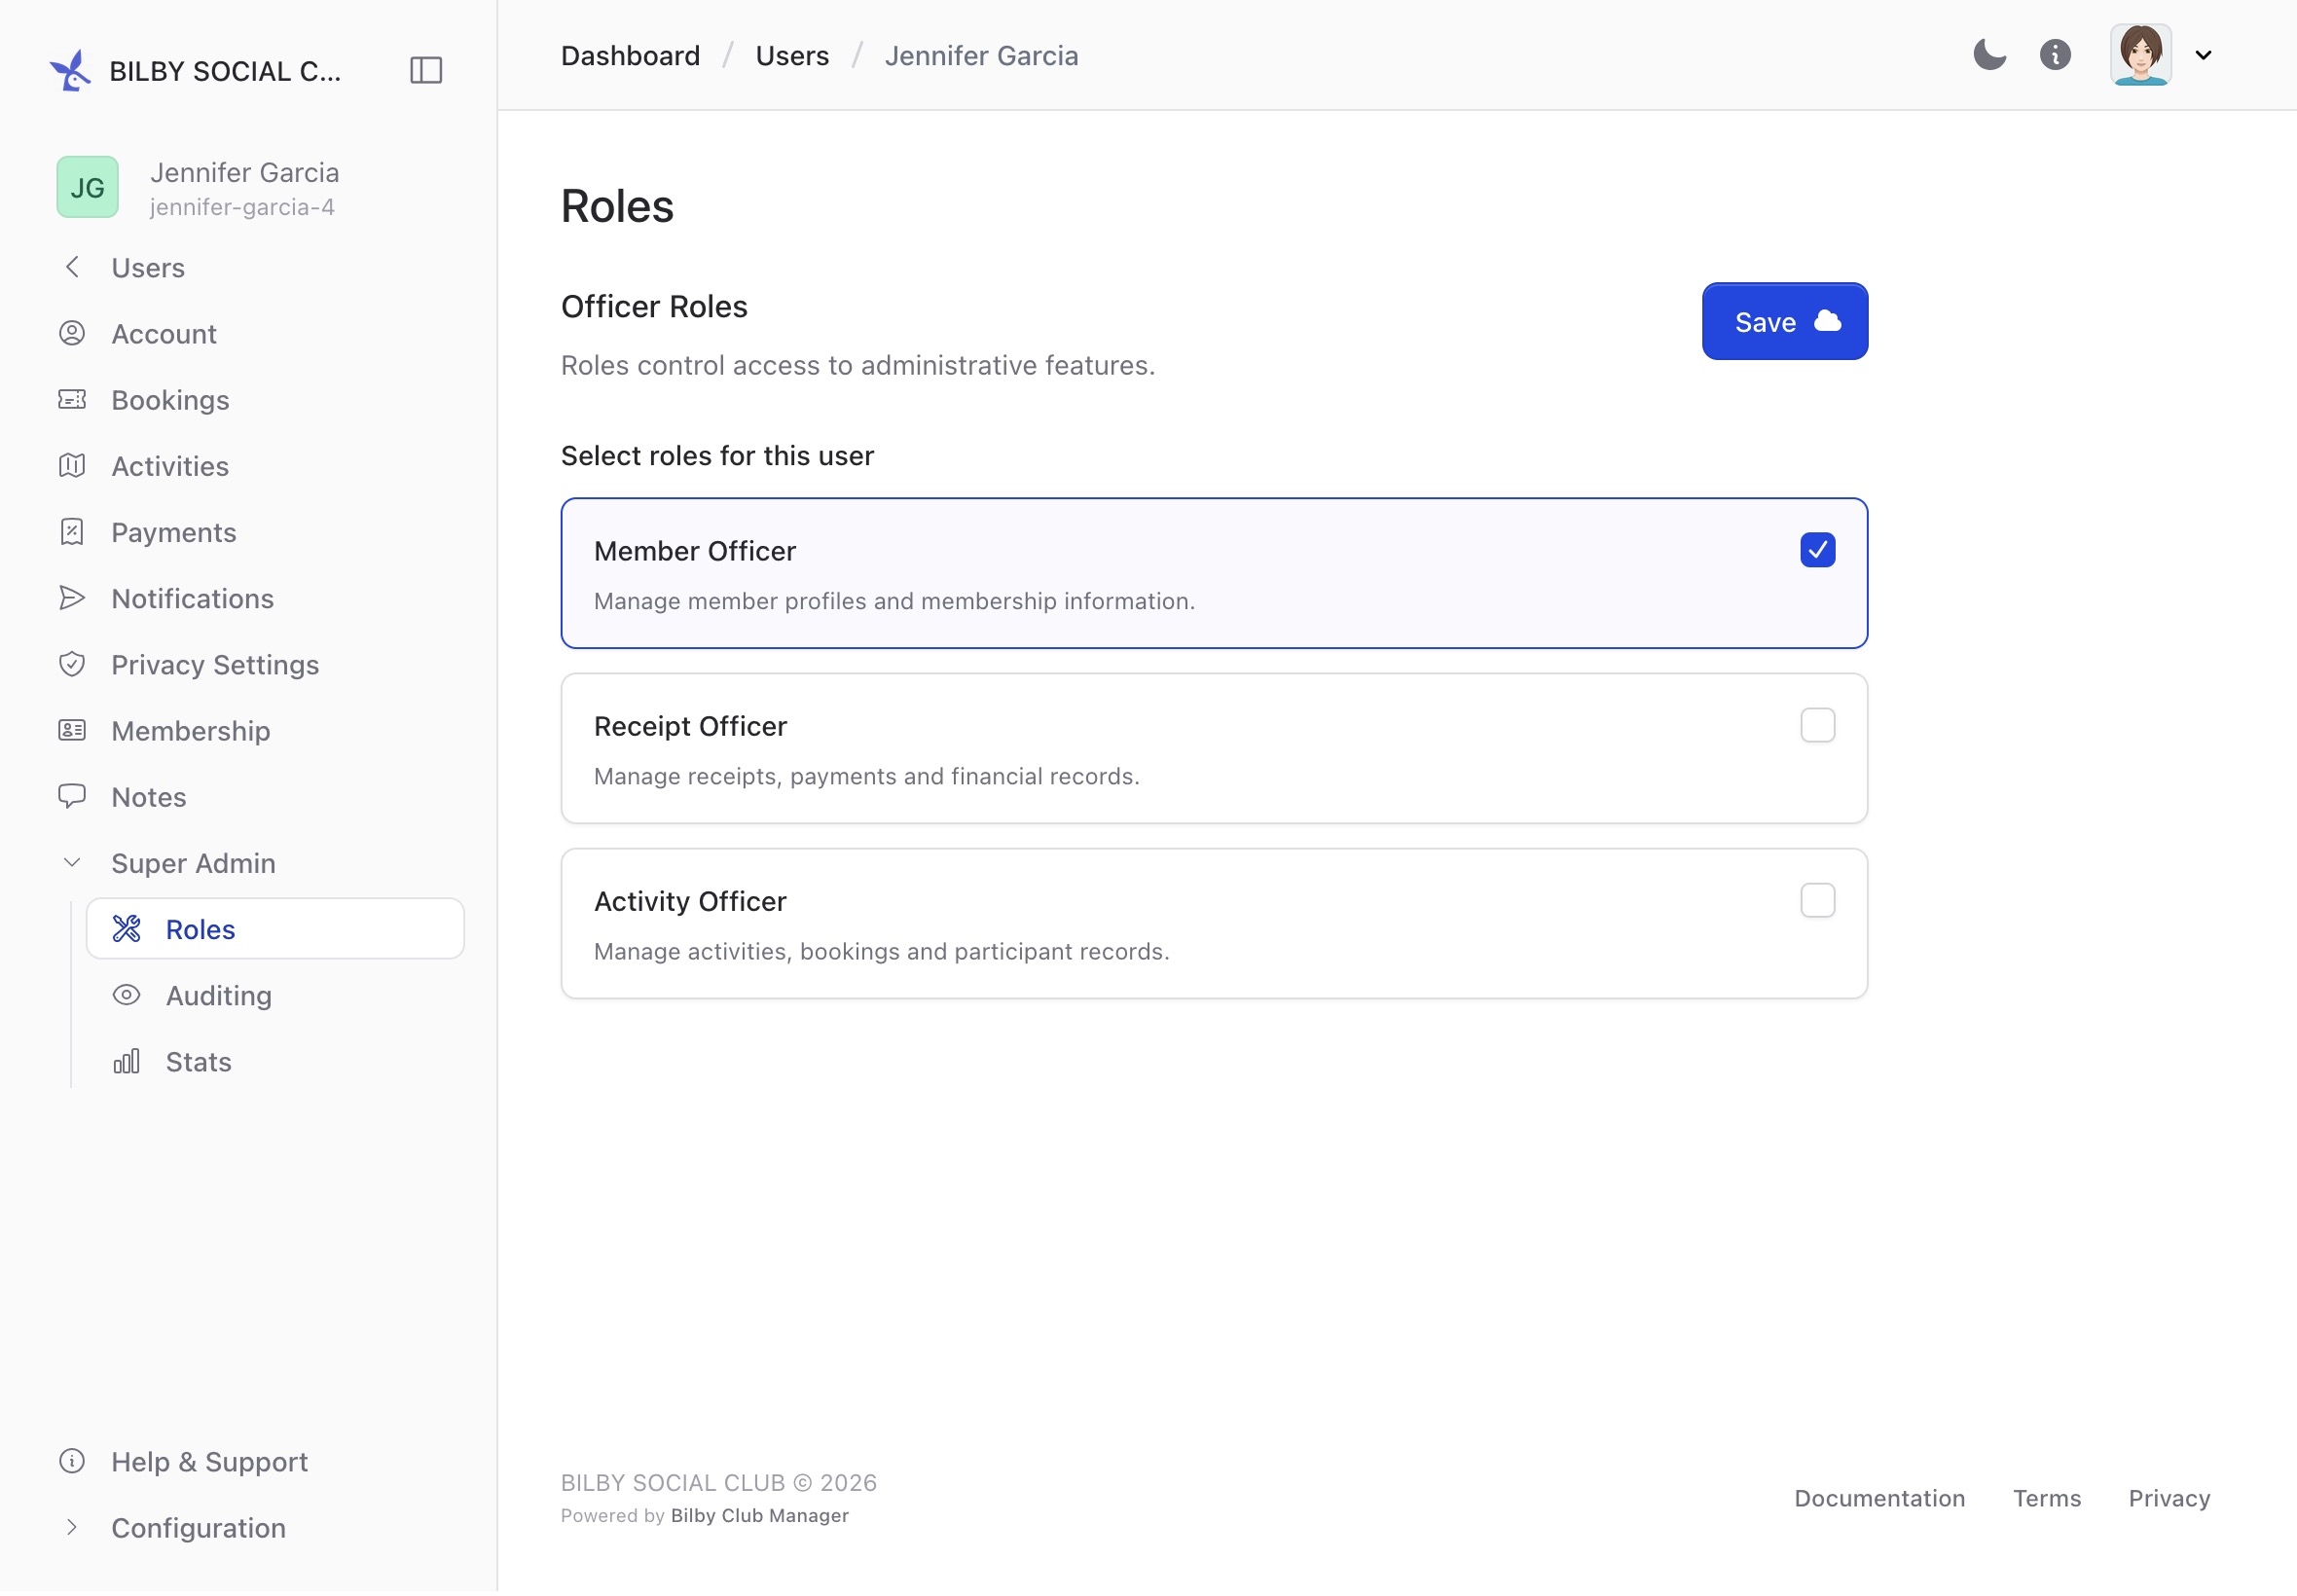Viewport: 2297px width, 1596px height.
Task: Click the Roles tools icon in sidebar
Action: click(127, 928)
